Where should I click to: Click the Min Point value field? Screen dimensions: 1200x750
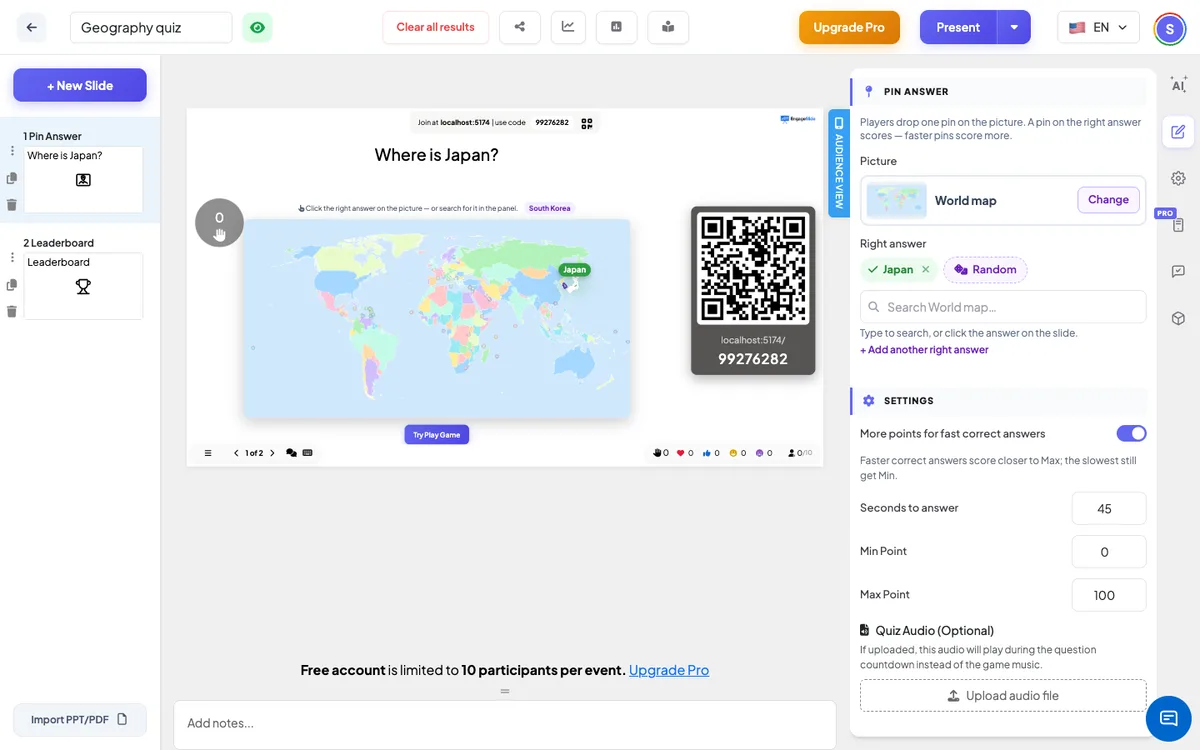click(1109, 552)
